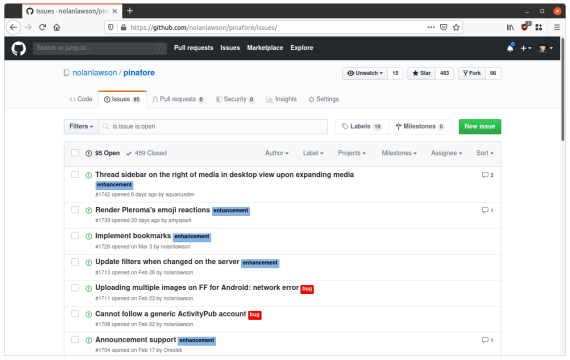This screenshot has width=570, height=360.
Task: Check the Render Pleroma's emoji reactions checkbox
Action: [x=75, y=210]
